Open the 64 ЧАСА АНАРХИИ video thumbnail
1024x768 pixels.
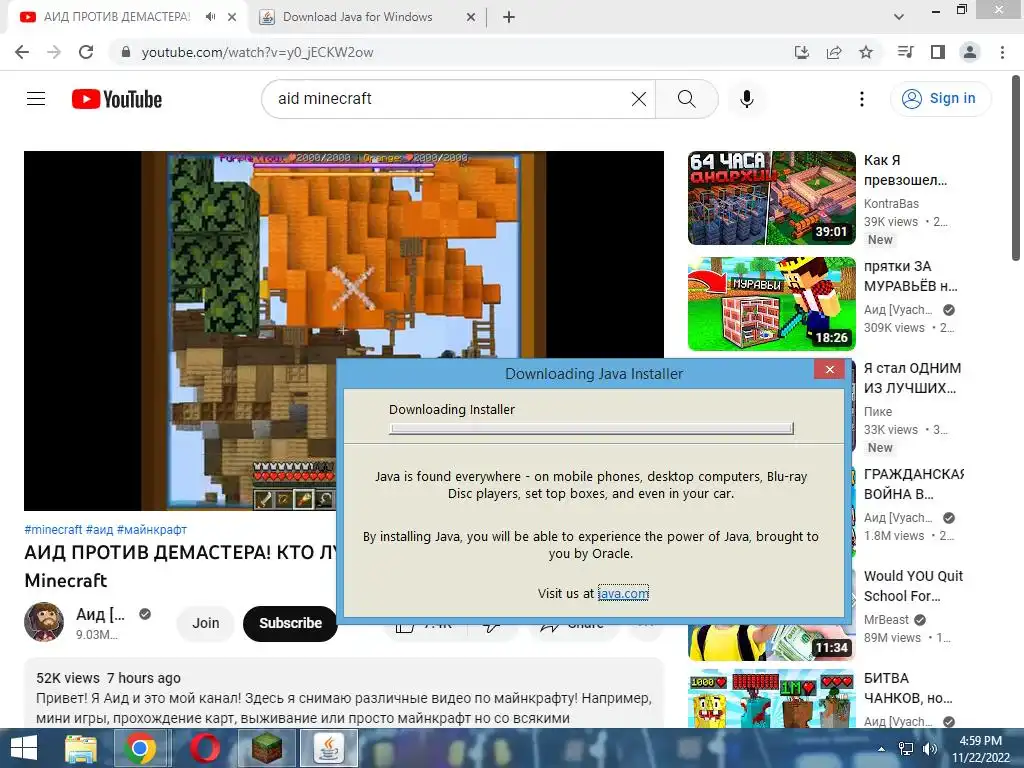point(771,198)
